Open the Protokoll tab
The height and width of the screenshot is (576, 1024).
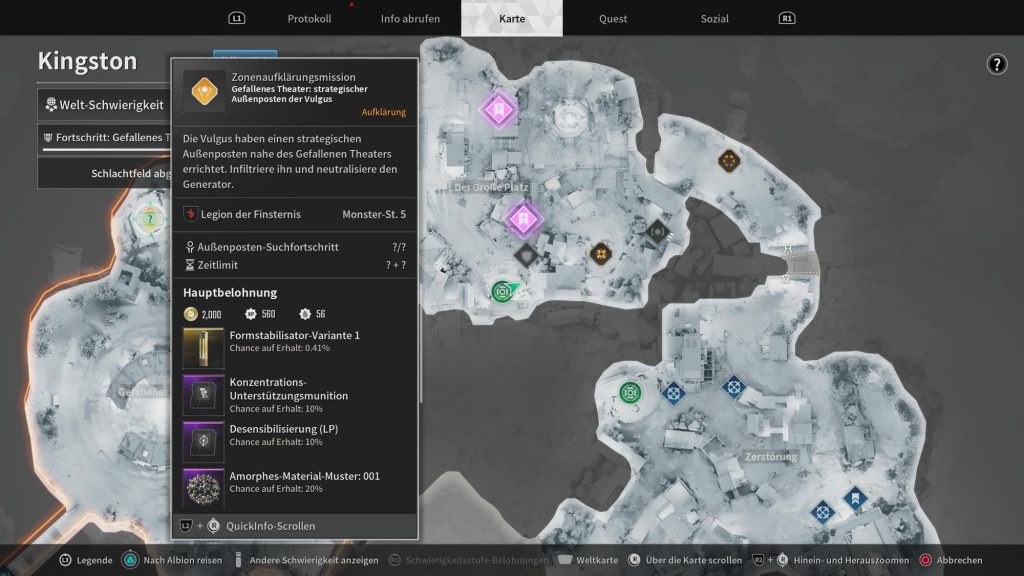point(309,19)
